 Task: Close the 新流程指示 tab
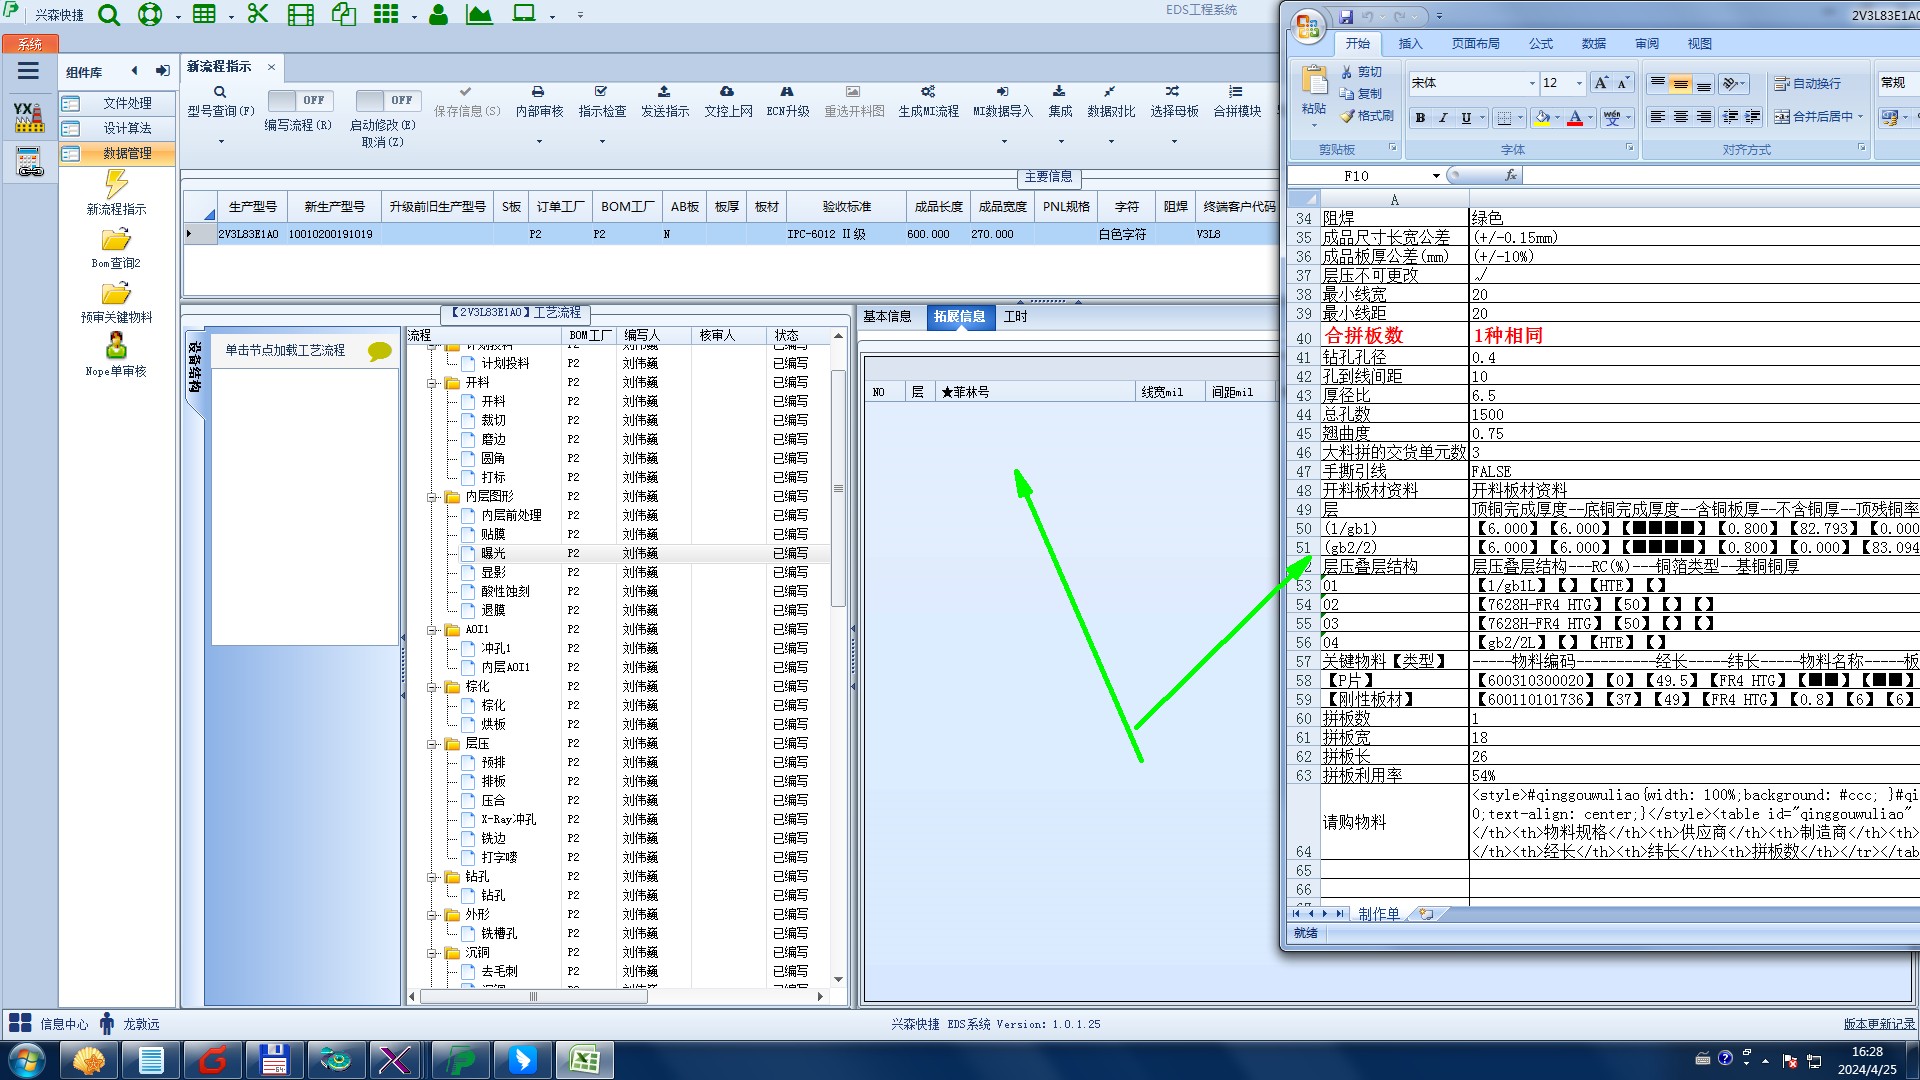[x=271, y=67]
